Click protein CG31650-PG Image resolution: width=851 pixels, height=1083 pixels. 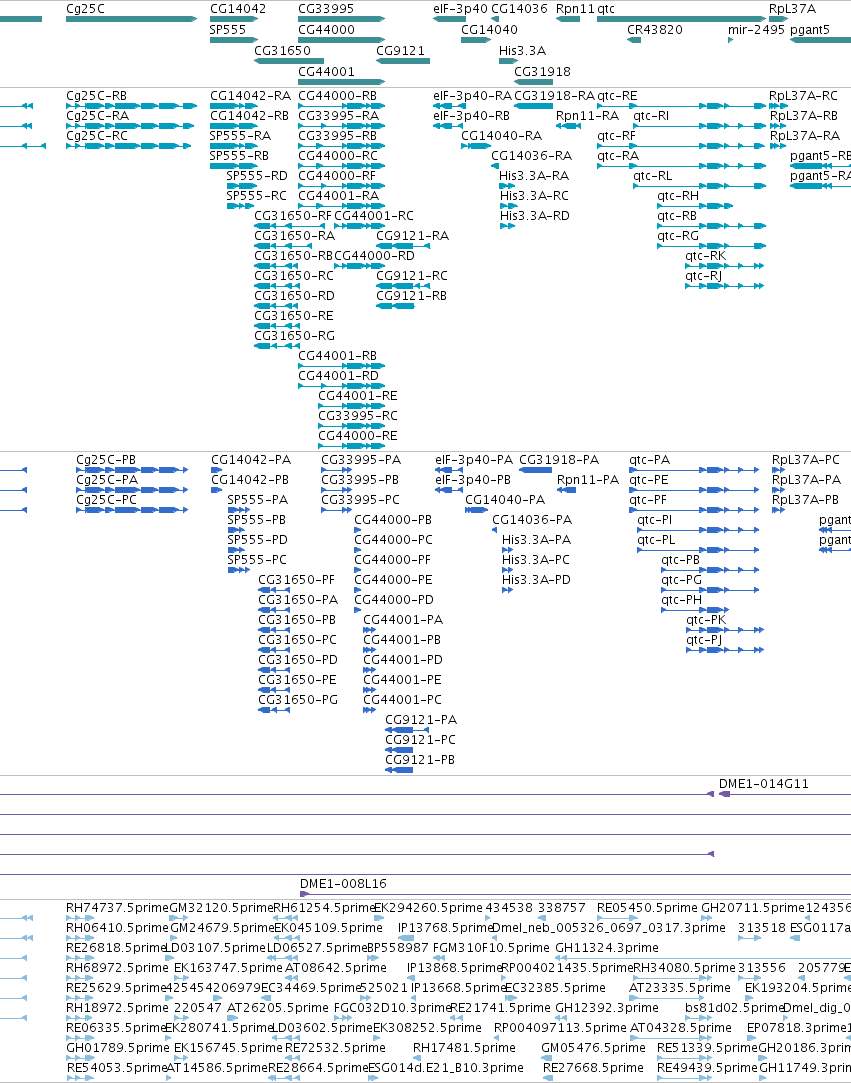coord(298,700)
